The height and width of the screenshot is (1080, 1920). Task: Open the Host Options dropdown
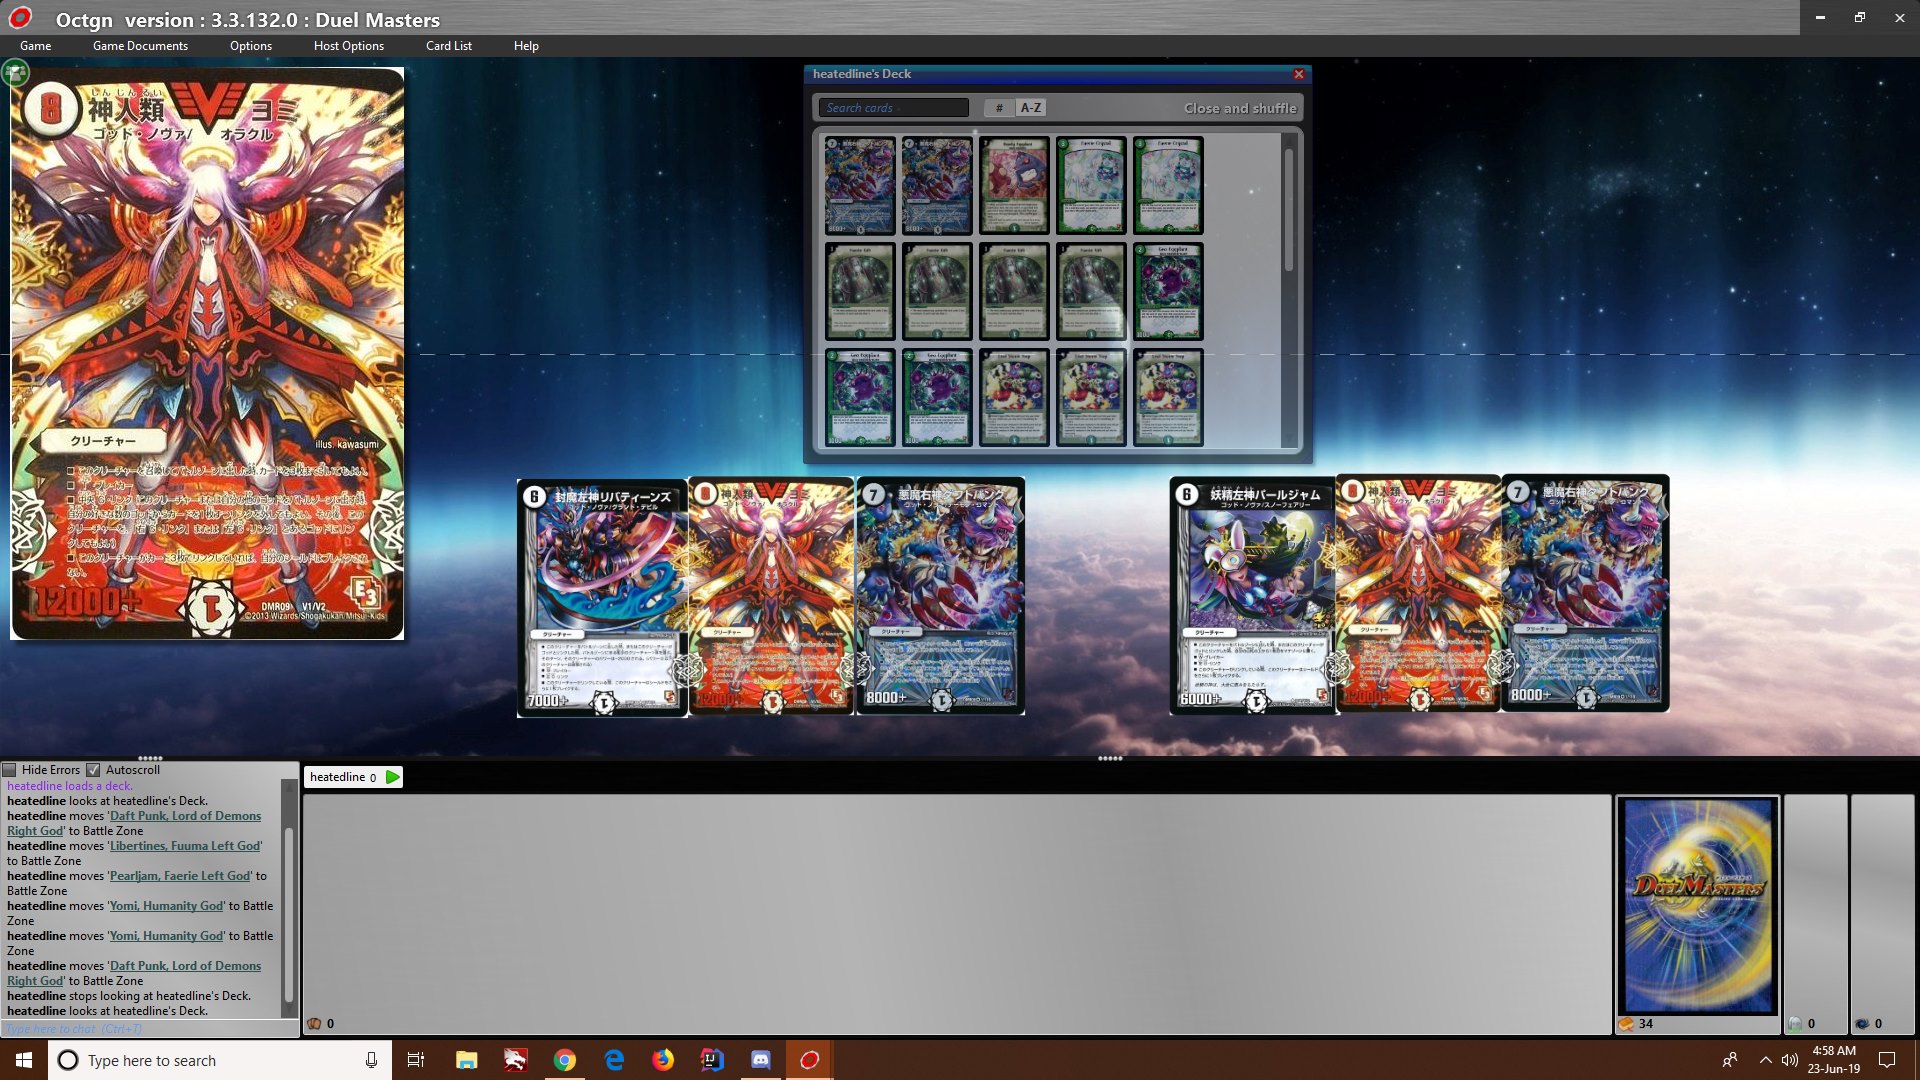tap(347, 46)
